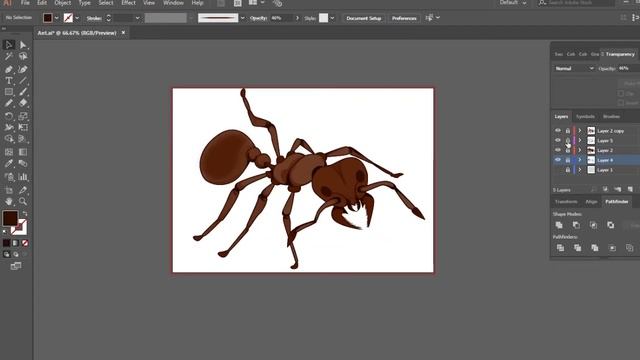This screenshot has width=640, height=360.
Task: Open the Object menu
Action: pyautogui.click(x=62, y=3)
